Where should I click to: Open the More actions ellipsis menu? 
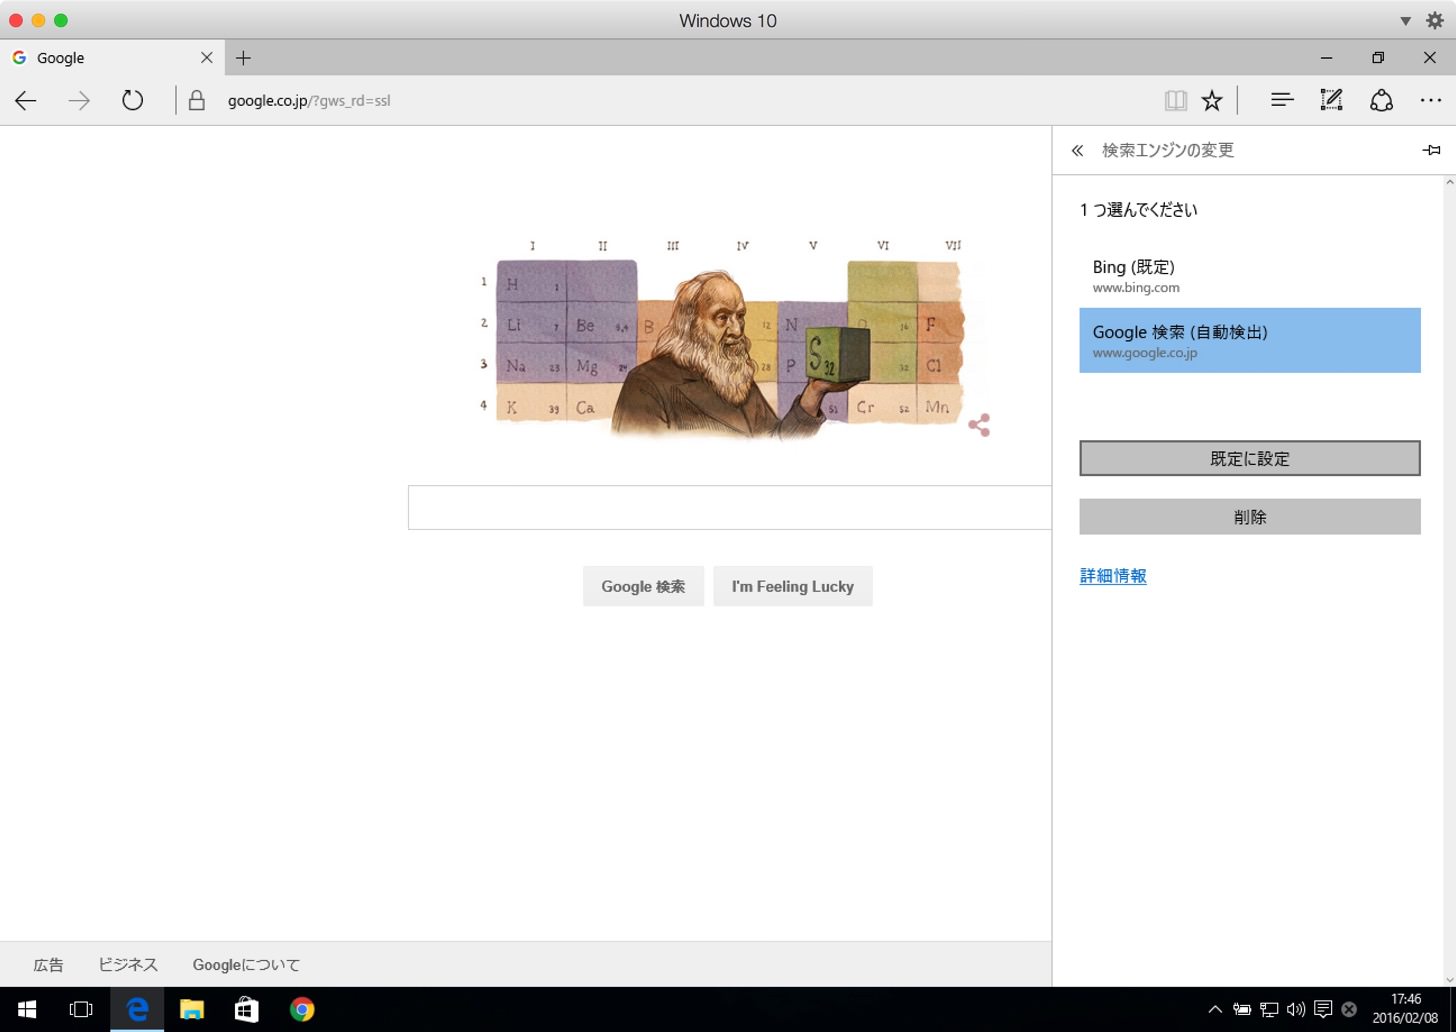click(x=1431, y=100)
